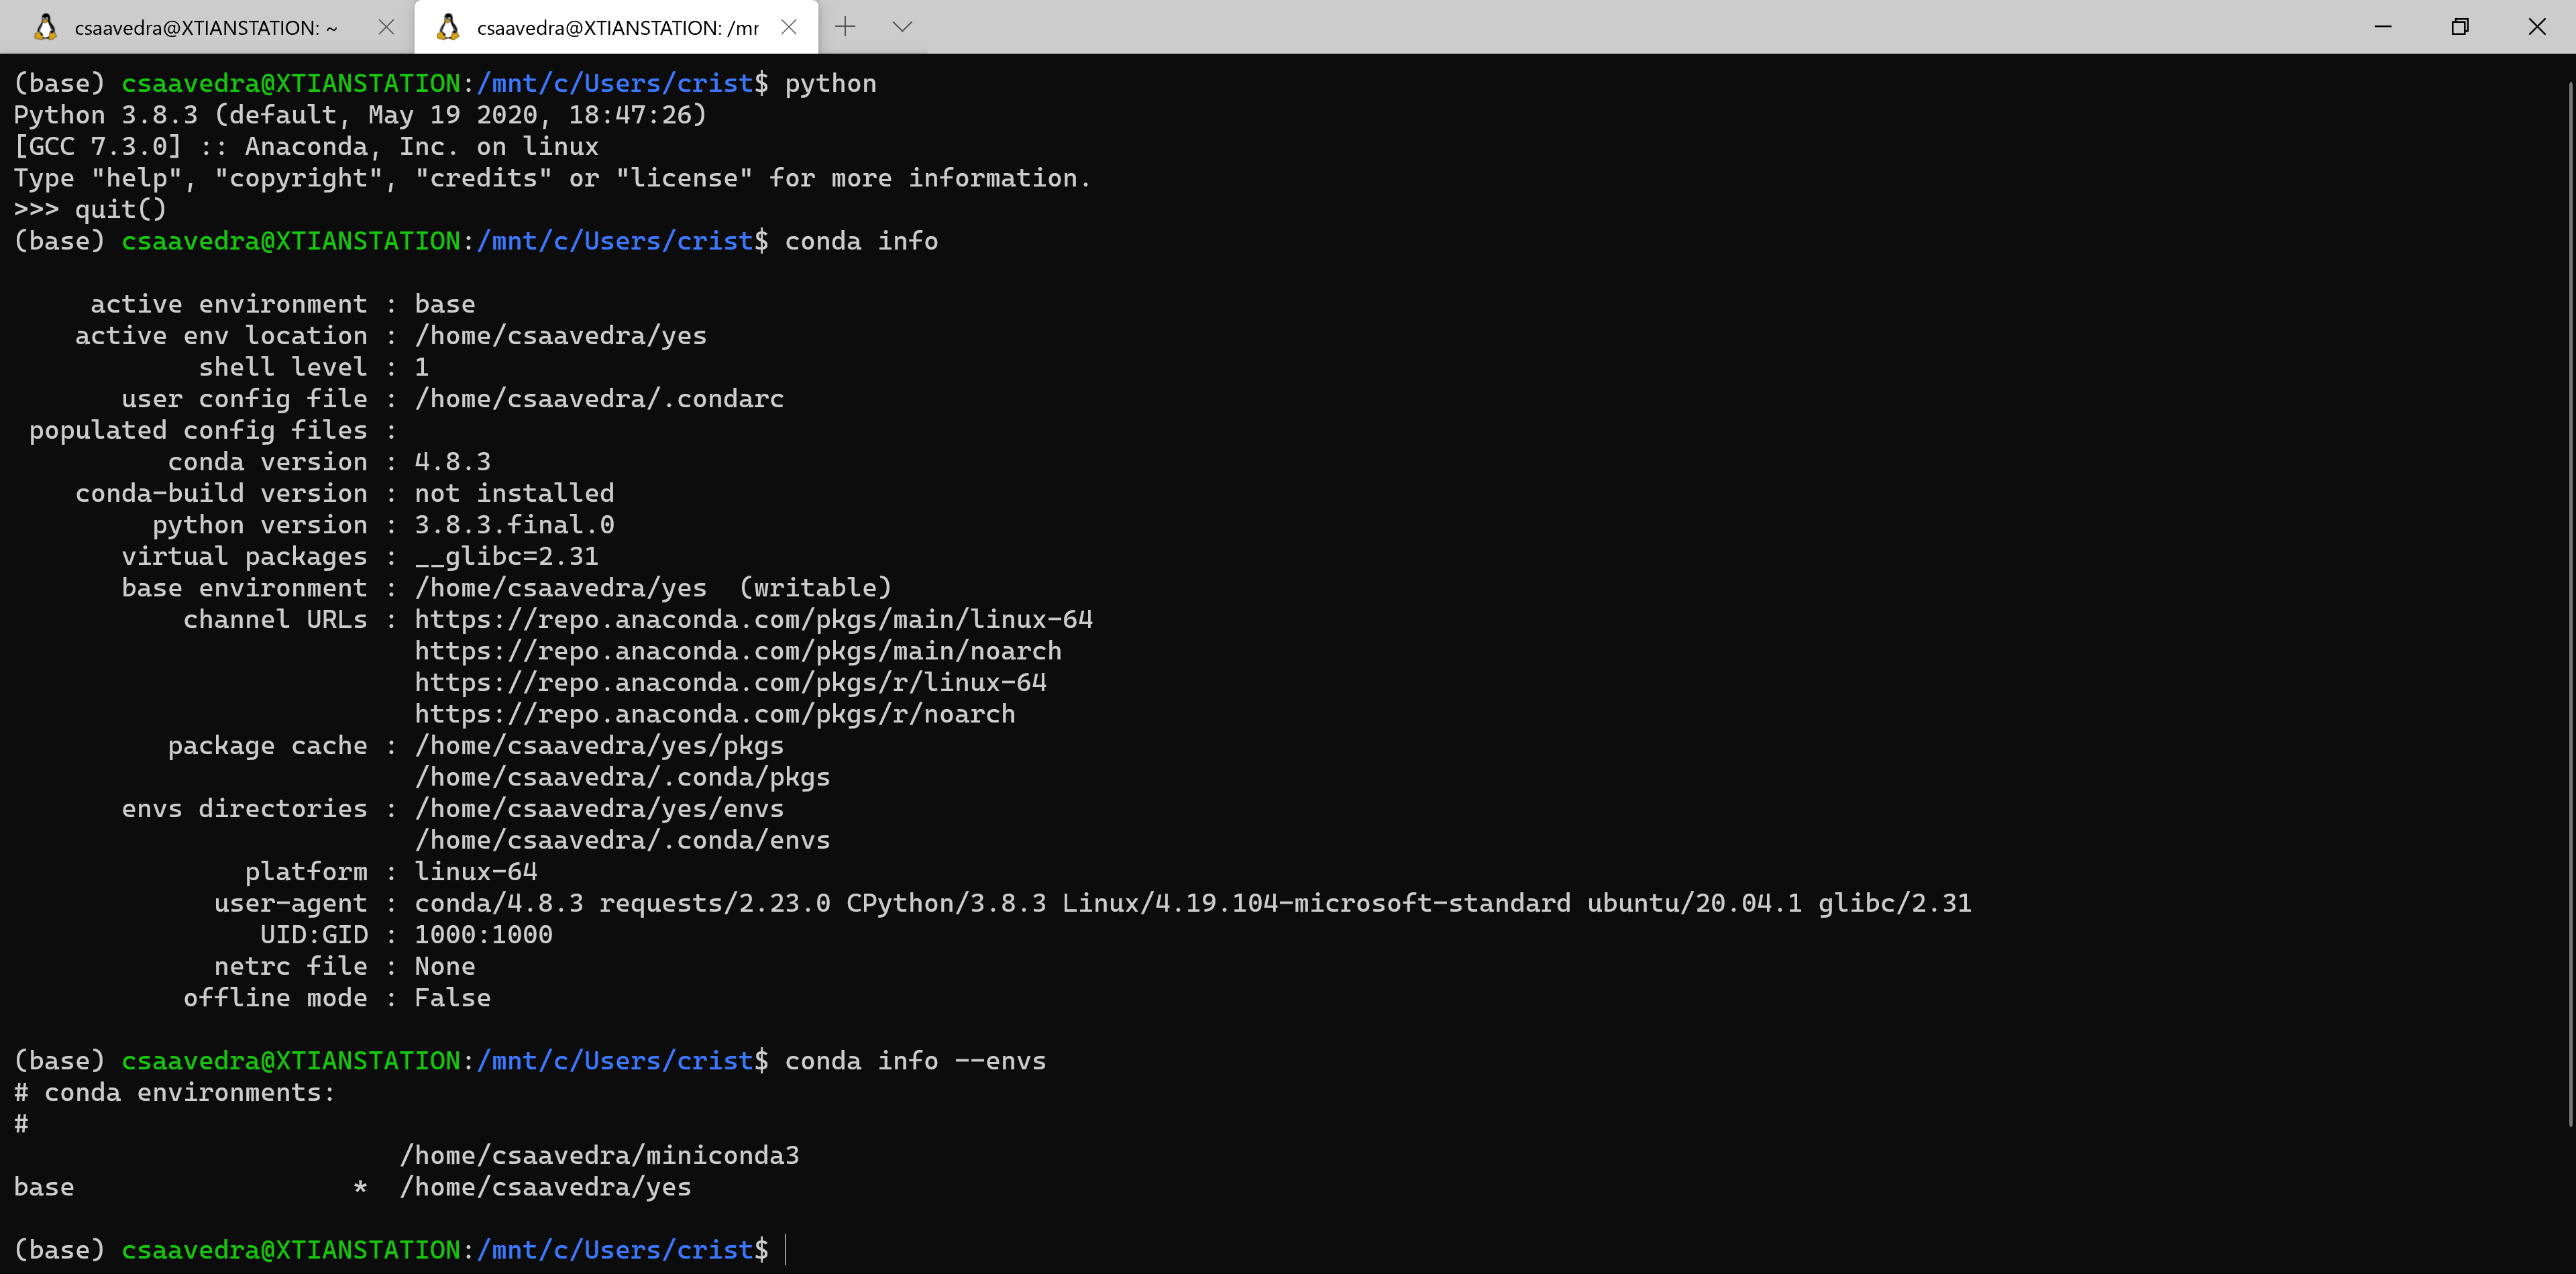Close the csaavedra@XTIANSTATION: ~ tab
This screenshot has height=1274, width=2576.
[x=386, y=27]
